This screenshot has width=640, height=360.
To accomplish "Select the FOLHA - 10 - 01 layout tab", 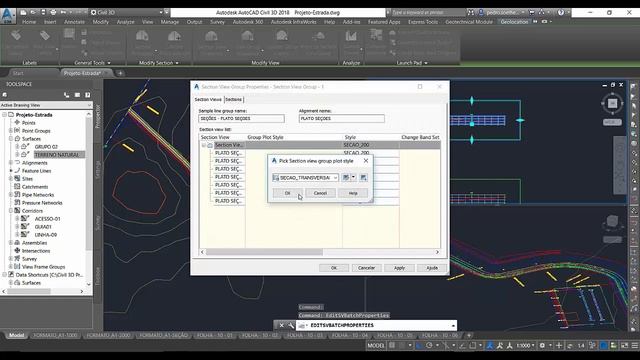I will coord(215,336).
